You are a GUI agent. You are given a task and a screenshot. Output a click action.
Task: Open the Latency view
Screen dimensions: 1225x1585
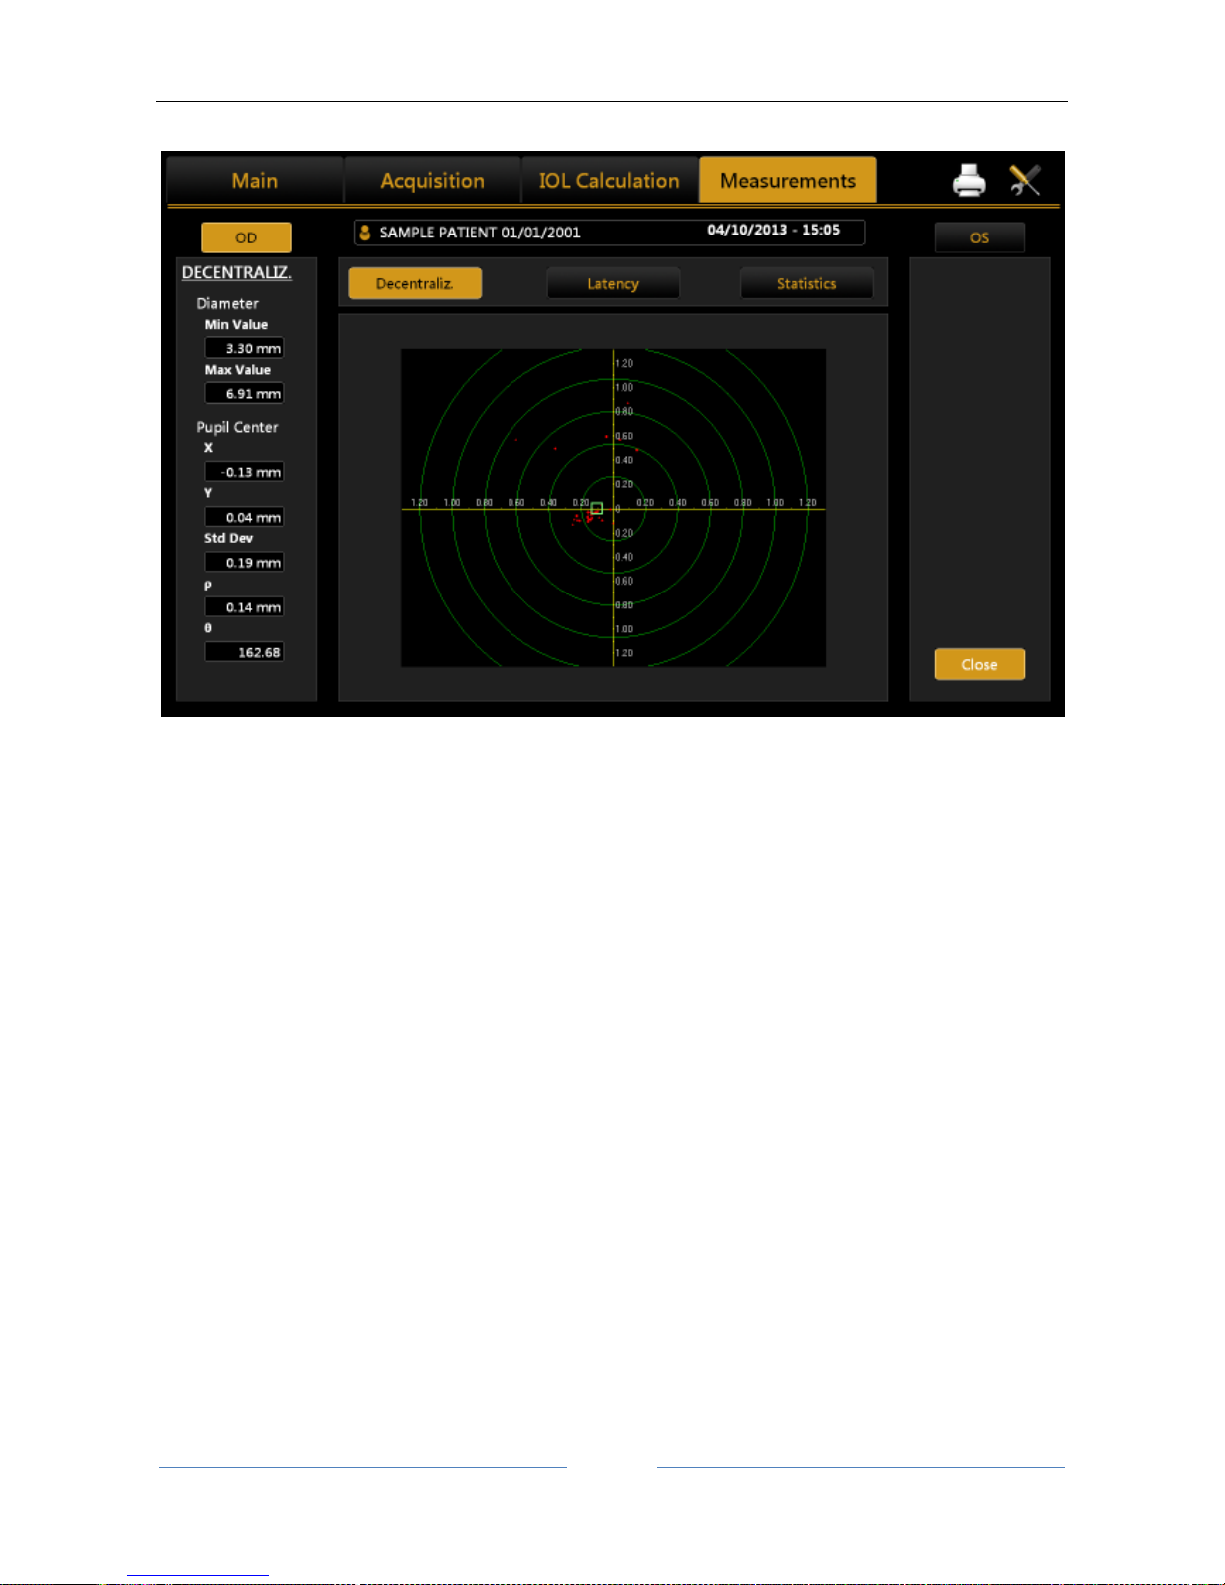[613, 284]
